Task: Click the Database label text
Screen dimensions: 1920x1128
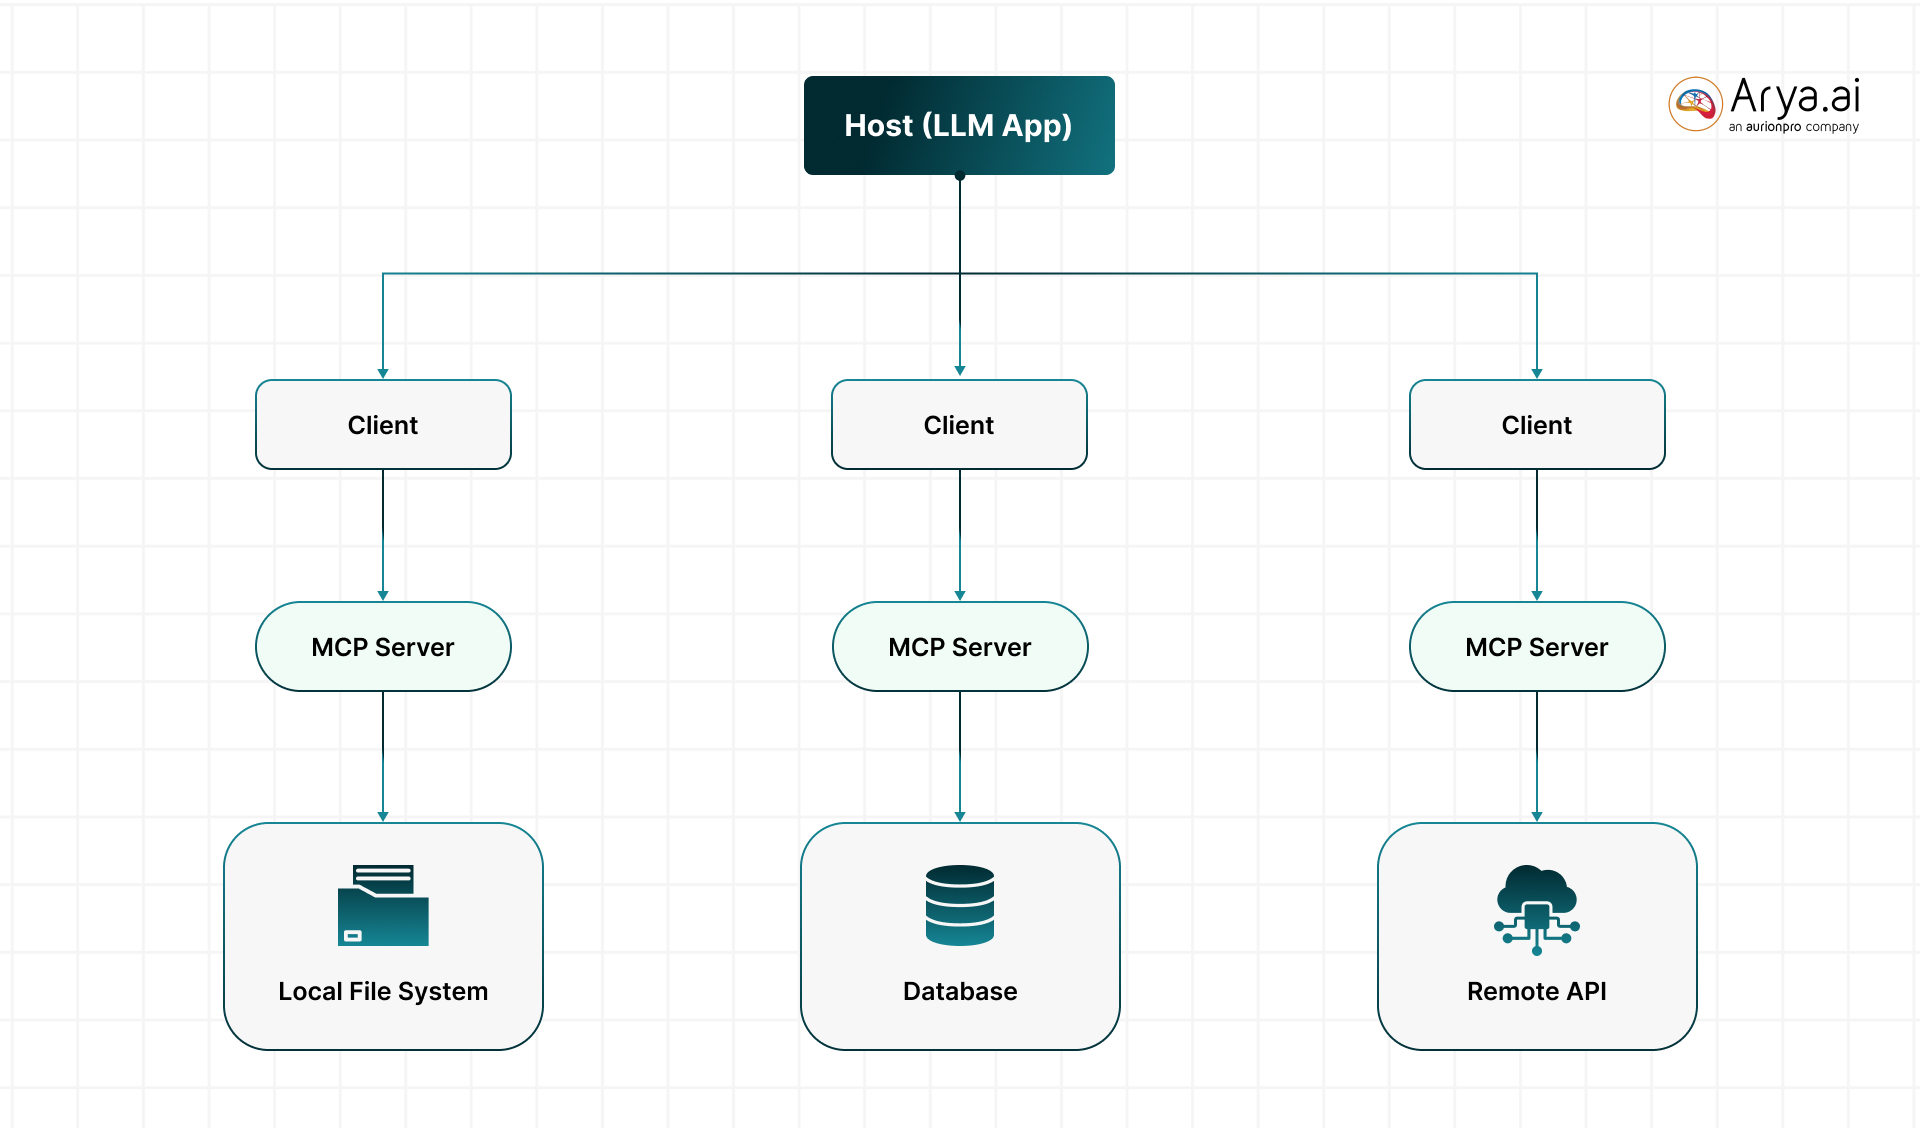Action: tap(959, 991)
